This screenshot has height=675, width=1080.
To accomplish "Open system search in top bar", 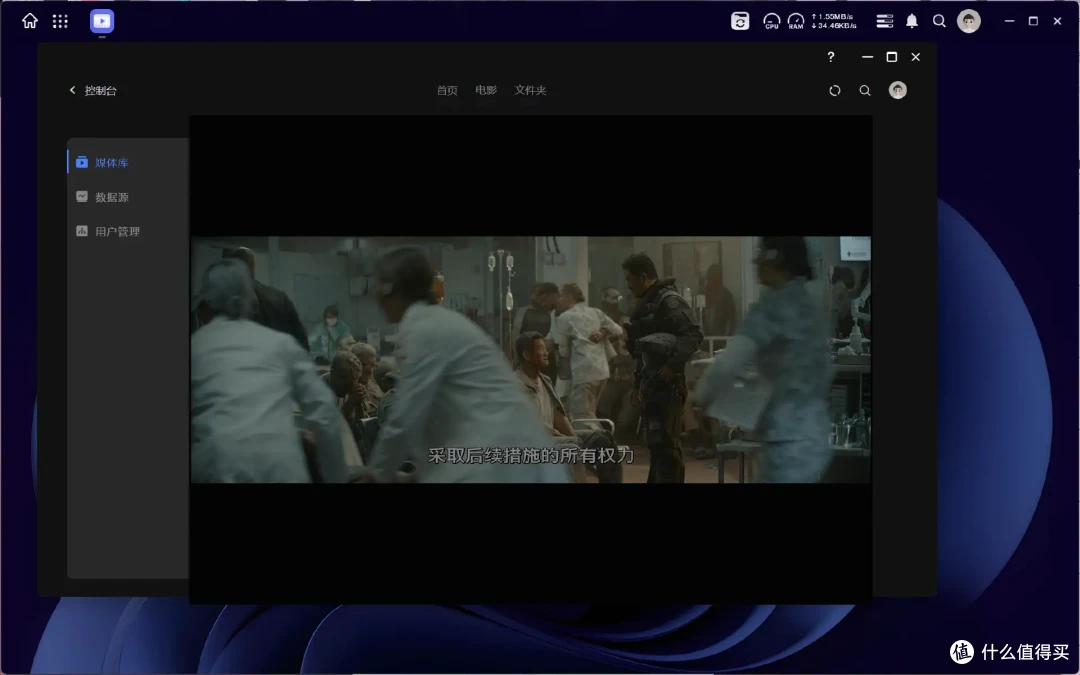I will [x=939, y=21].
